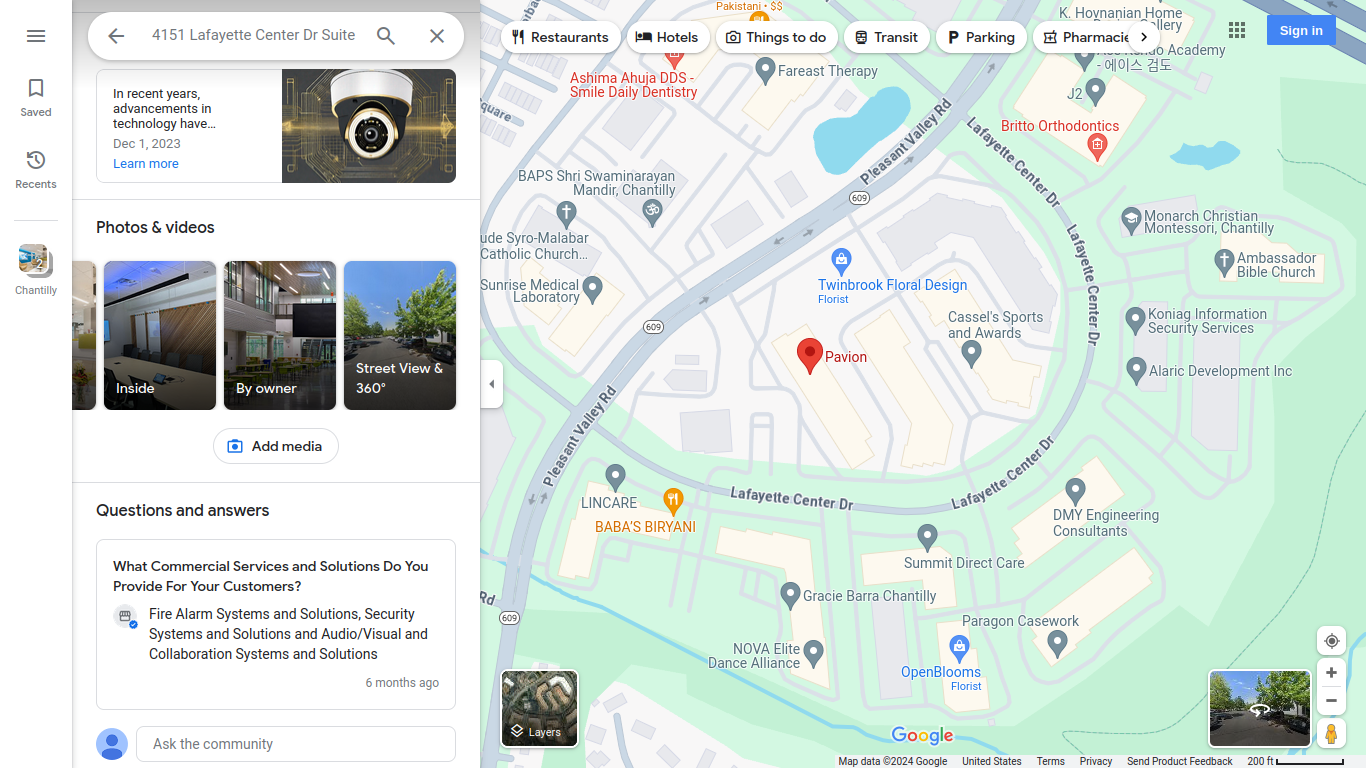
Task: Collapse the side panel arrow
Action: click(491, 384)
